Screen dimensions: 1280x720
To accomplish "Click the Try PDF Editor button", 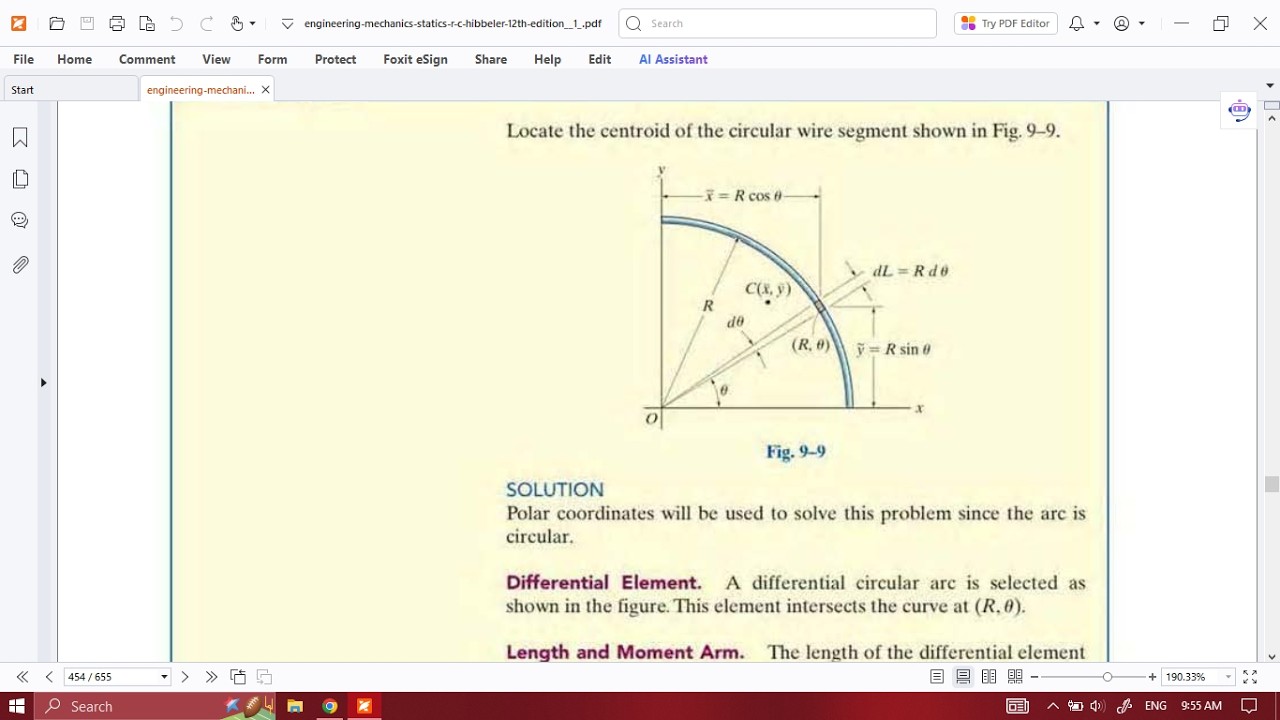I will pos(1006,23).
